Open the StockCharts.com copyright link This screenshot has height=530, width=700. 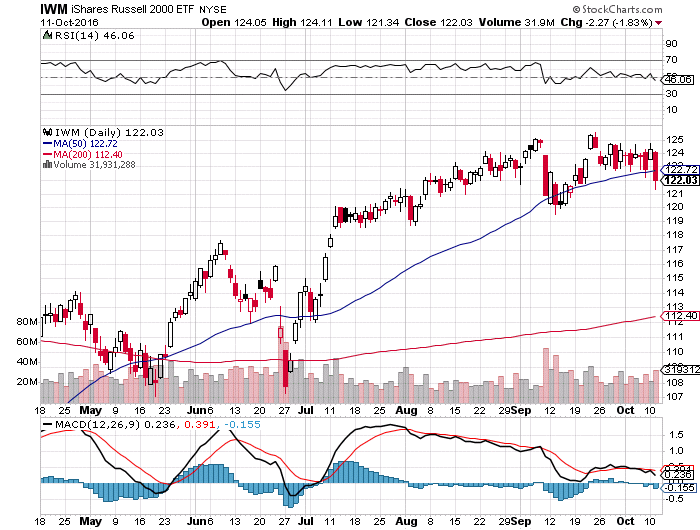click(x=617, y=9)
